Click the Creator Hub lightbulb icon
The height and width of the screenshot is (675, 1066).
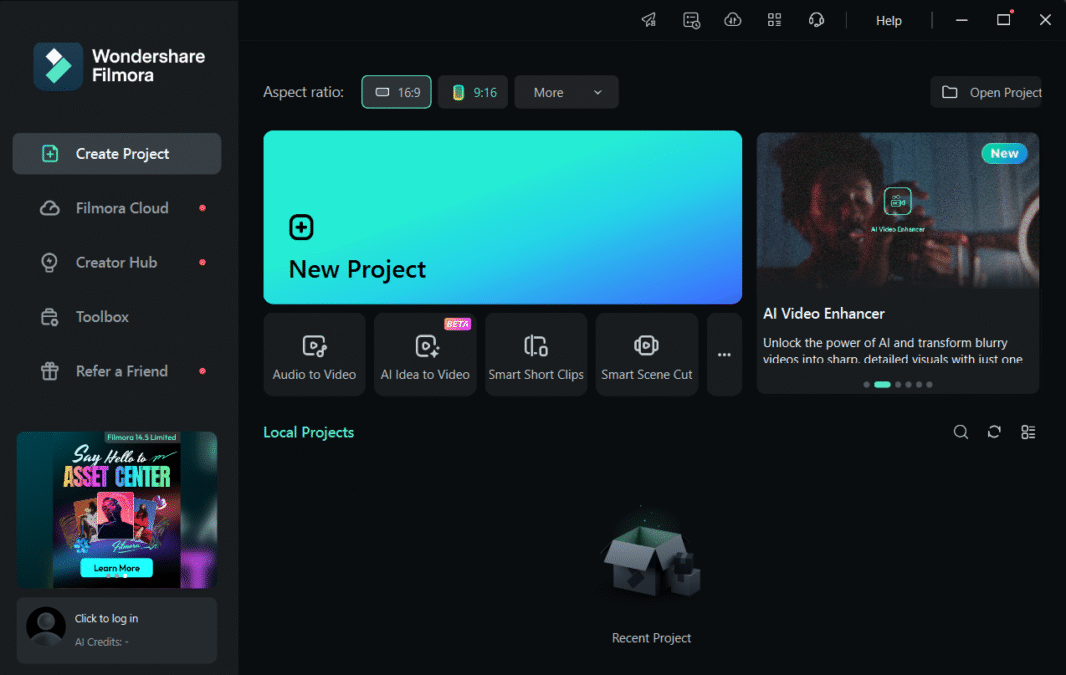pyautogui.click(x=50, y=262)
